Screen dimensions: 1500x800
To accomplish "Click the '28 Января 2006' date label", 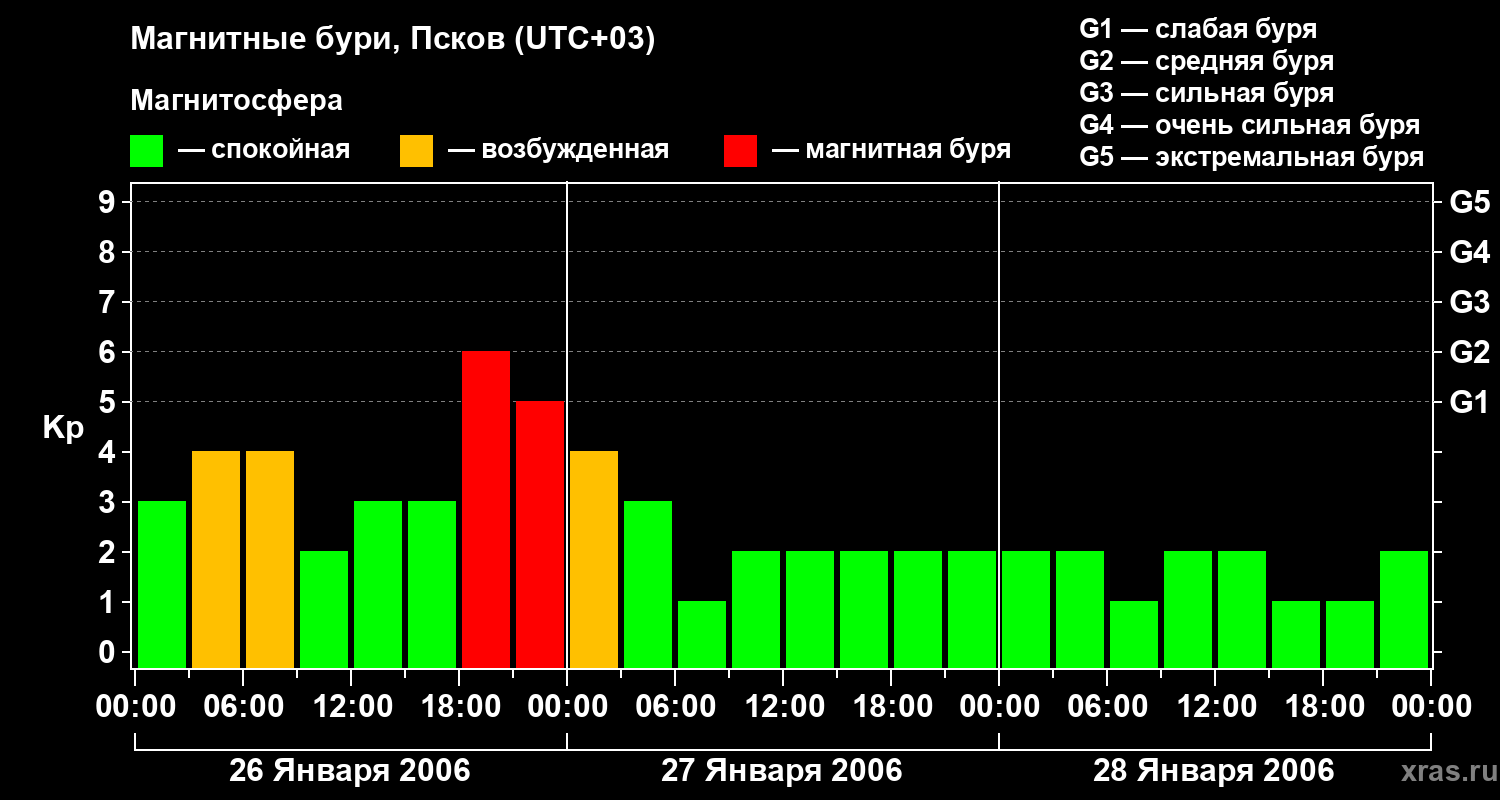I will coord(1214,771).
